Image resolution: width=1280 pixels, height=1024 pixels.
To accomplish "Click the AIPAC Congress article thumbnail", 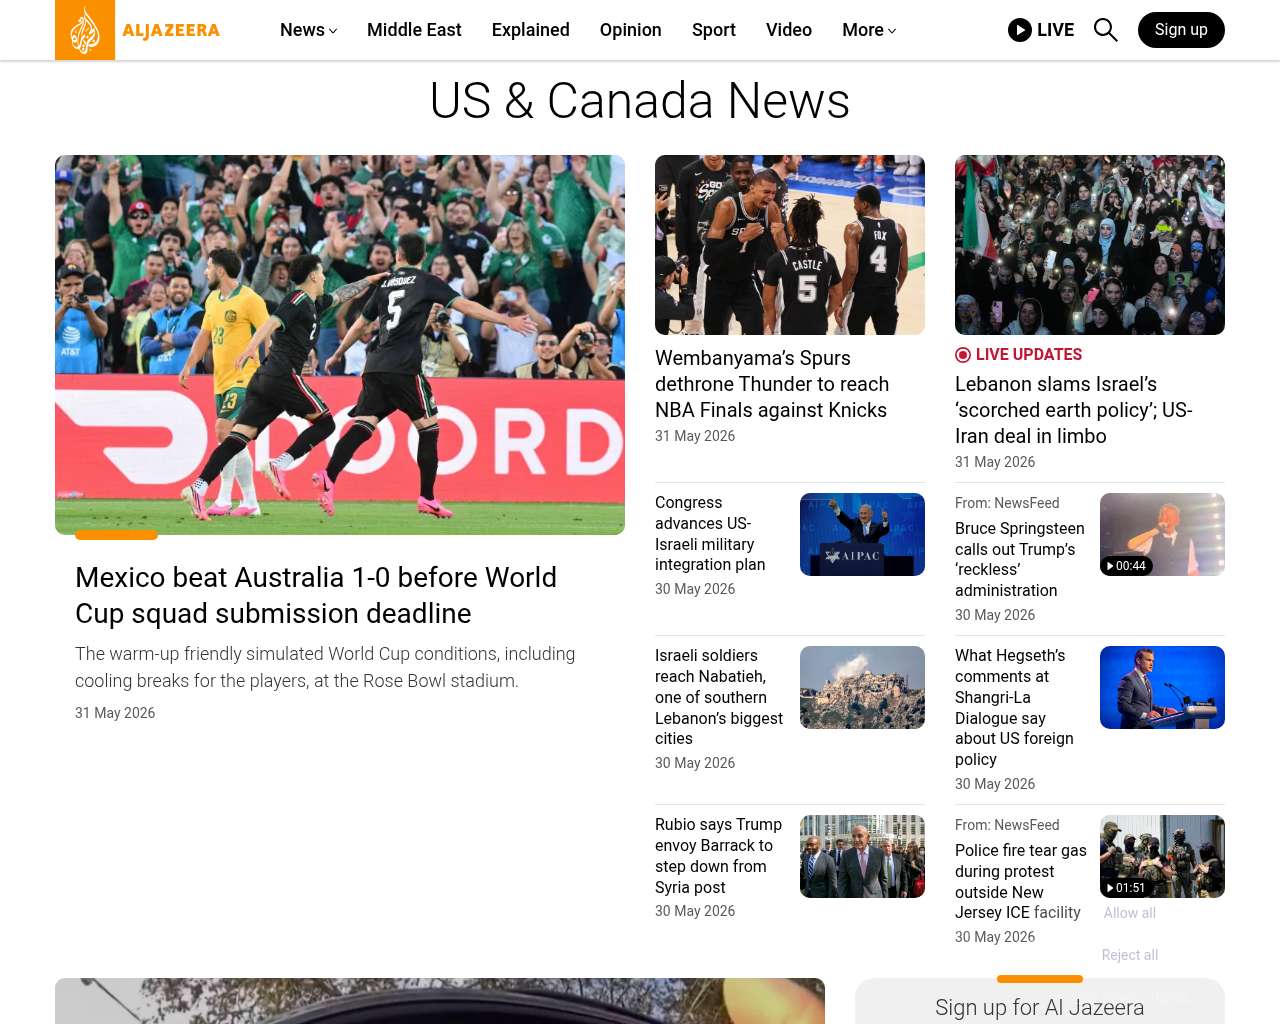I will coord(862,534).
